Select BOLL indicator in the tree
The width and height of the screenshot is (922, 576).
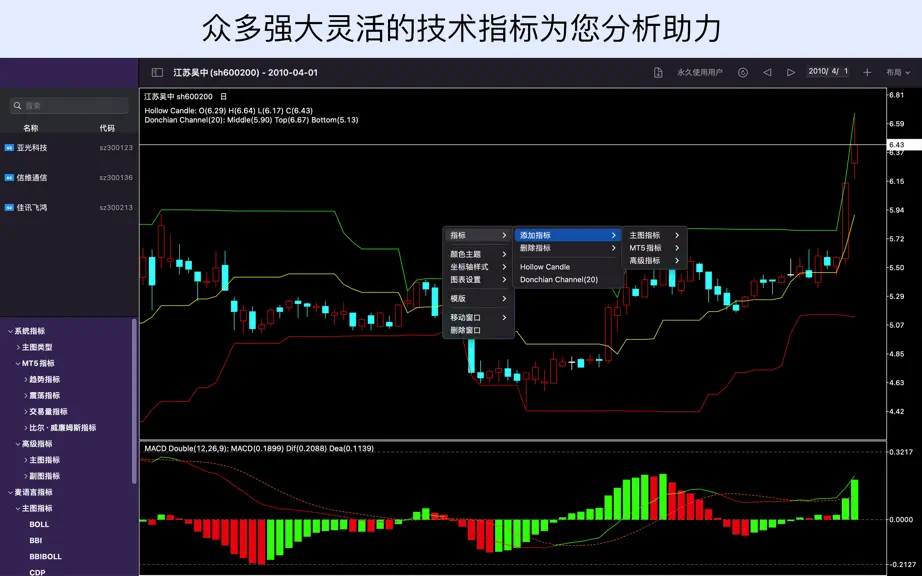[39, 524]
